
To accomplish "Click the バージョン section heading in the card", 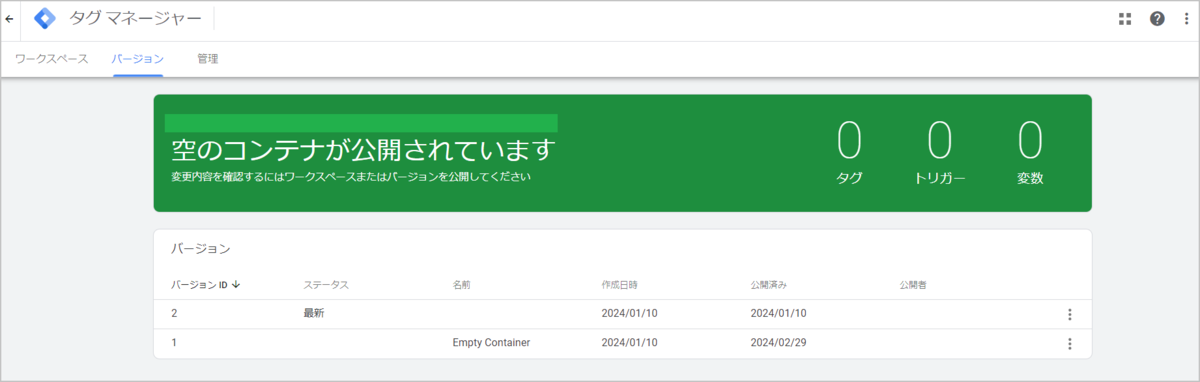I will 201,248.
